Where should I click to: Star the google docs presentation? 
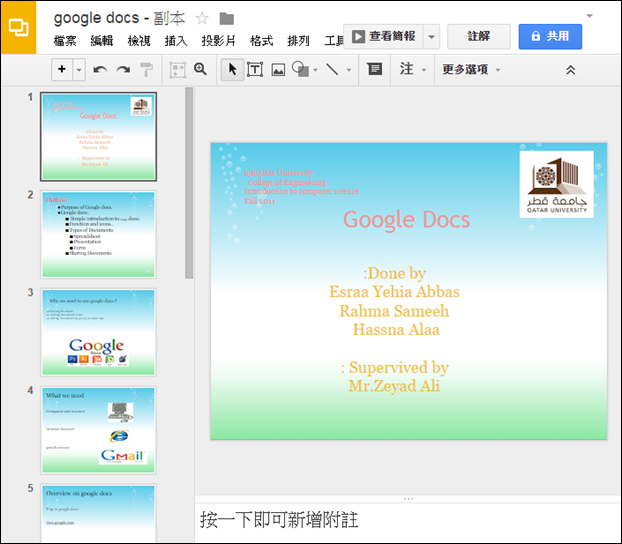coord(202,18)
